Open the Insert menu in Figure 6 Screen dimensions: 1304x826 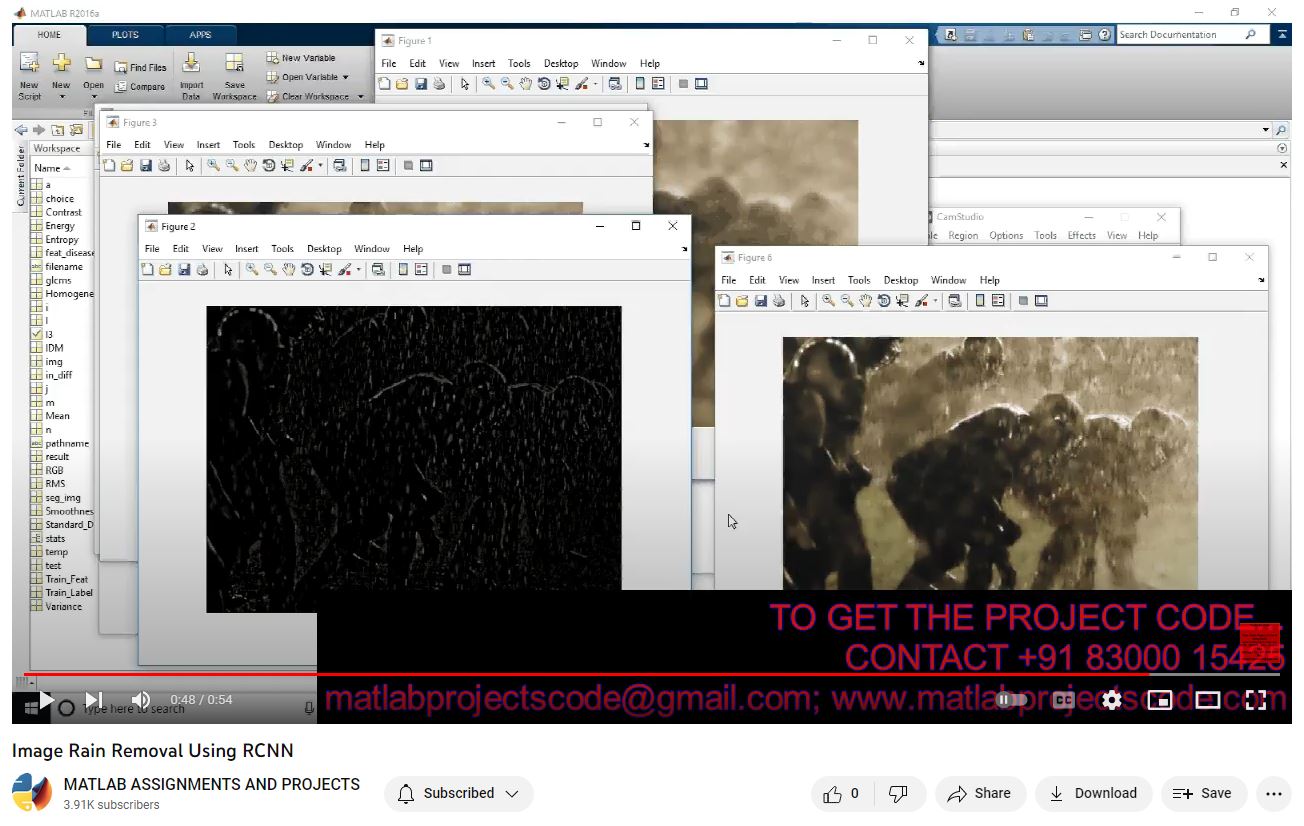tap(823, 280)
